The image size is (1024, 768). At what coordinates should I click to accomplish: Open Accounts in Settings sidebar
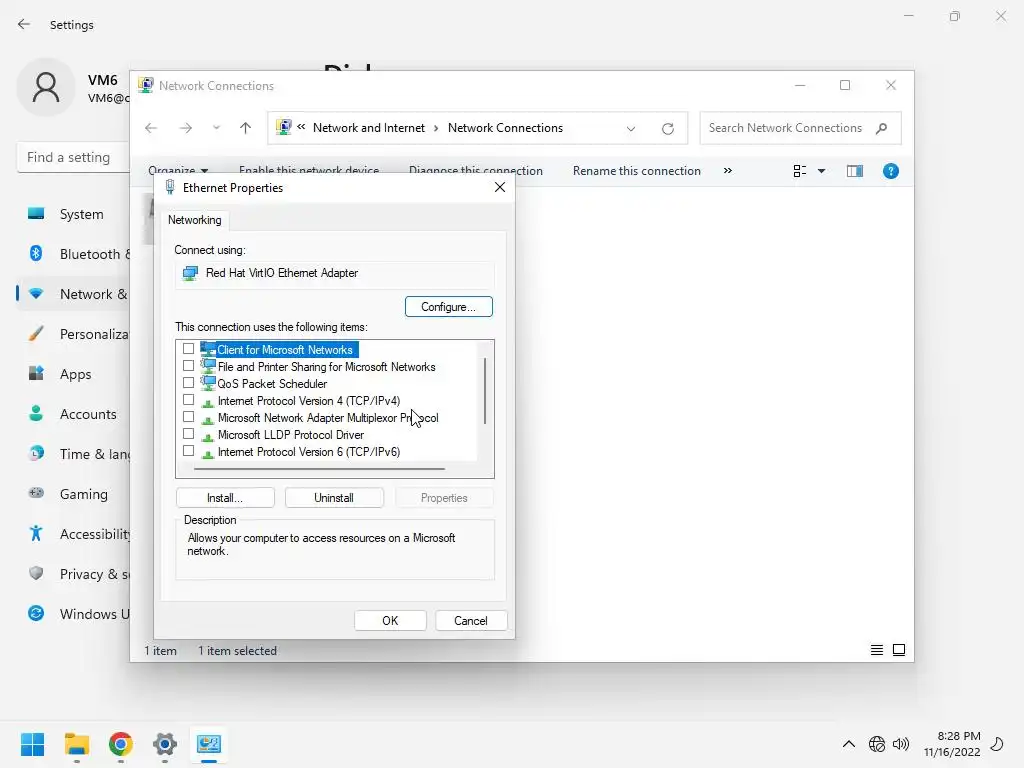click(x=73, y=414)
